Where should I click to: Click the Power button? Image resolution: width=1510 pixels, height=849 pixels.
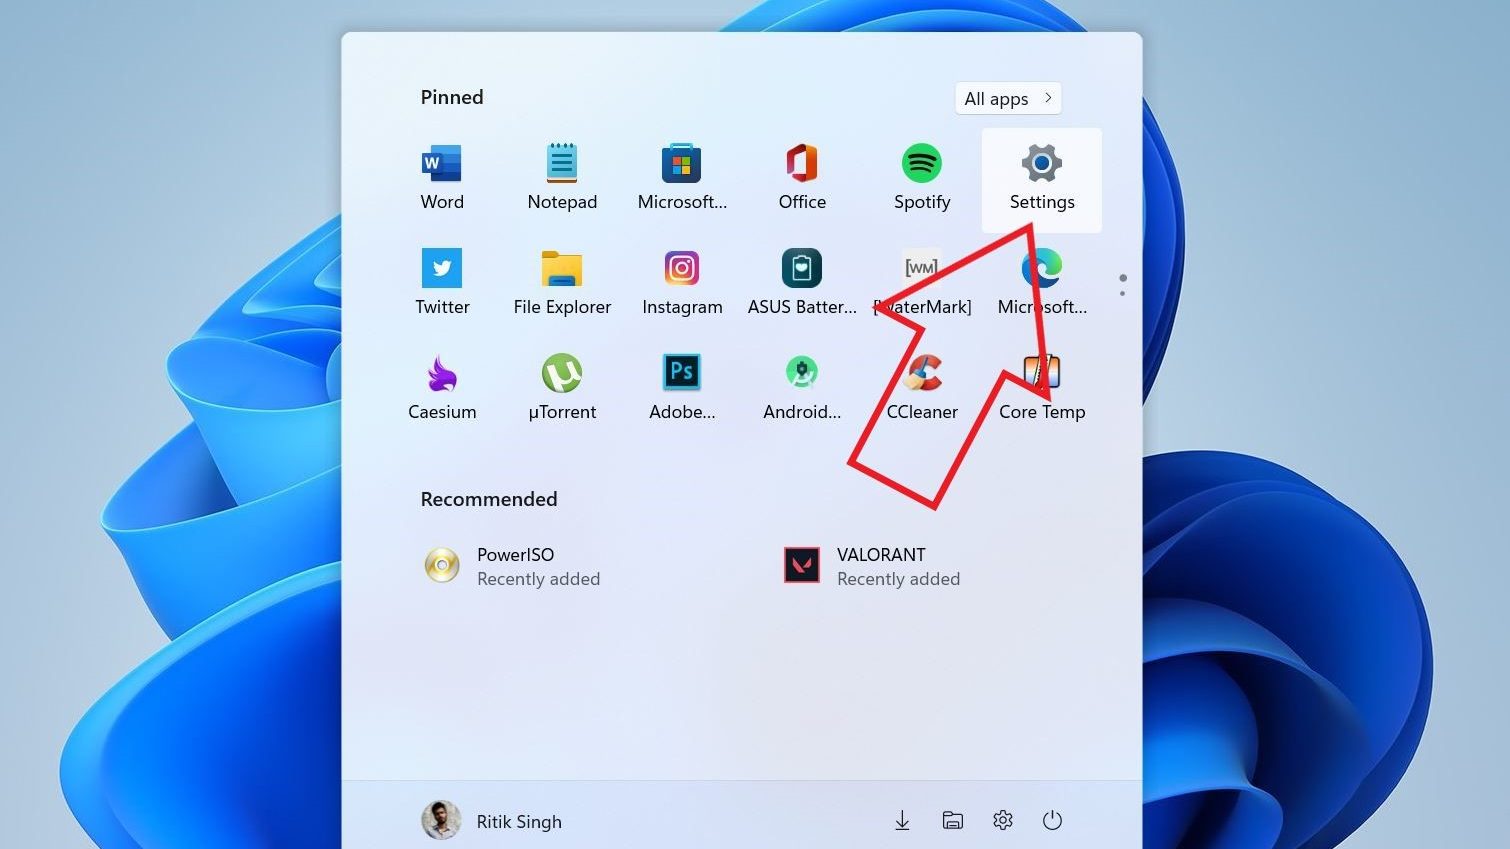1052,821
